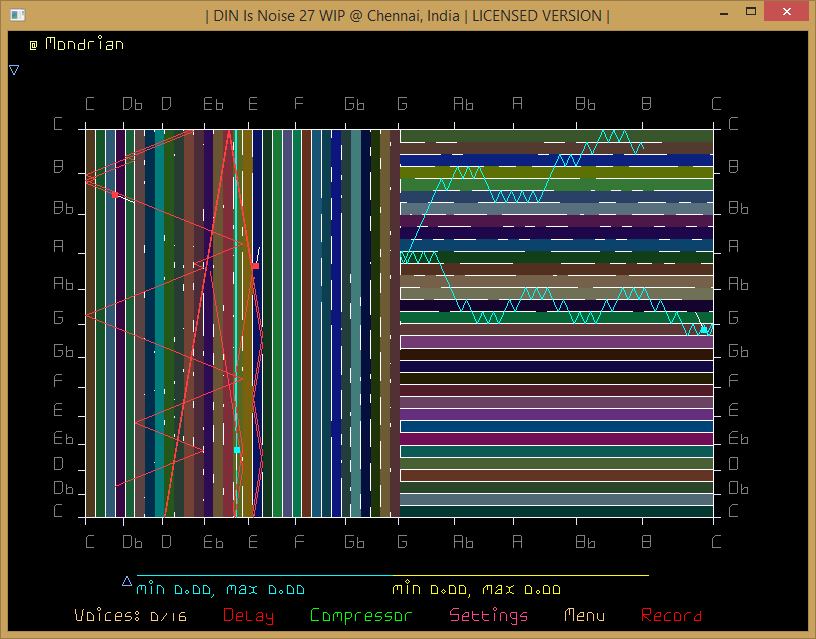816x639 pixels.
Task: Click the Bb note label on top axis
Action: pos(585,104)
